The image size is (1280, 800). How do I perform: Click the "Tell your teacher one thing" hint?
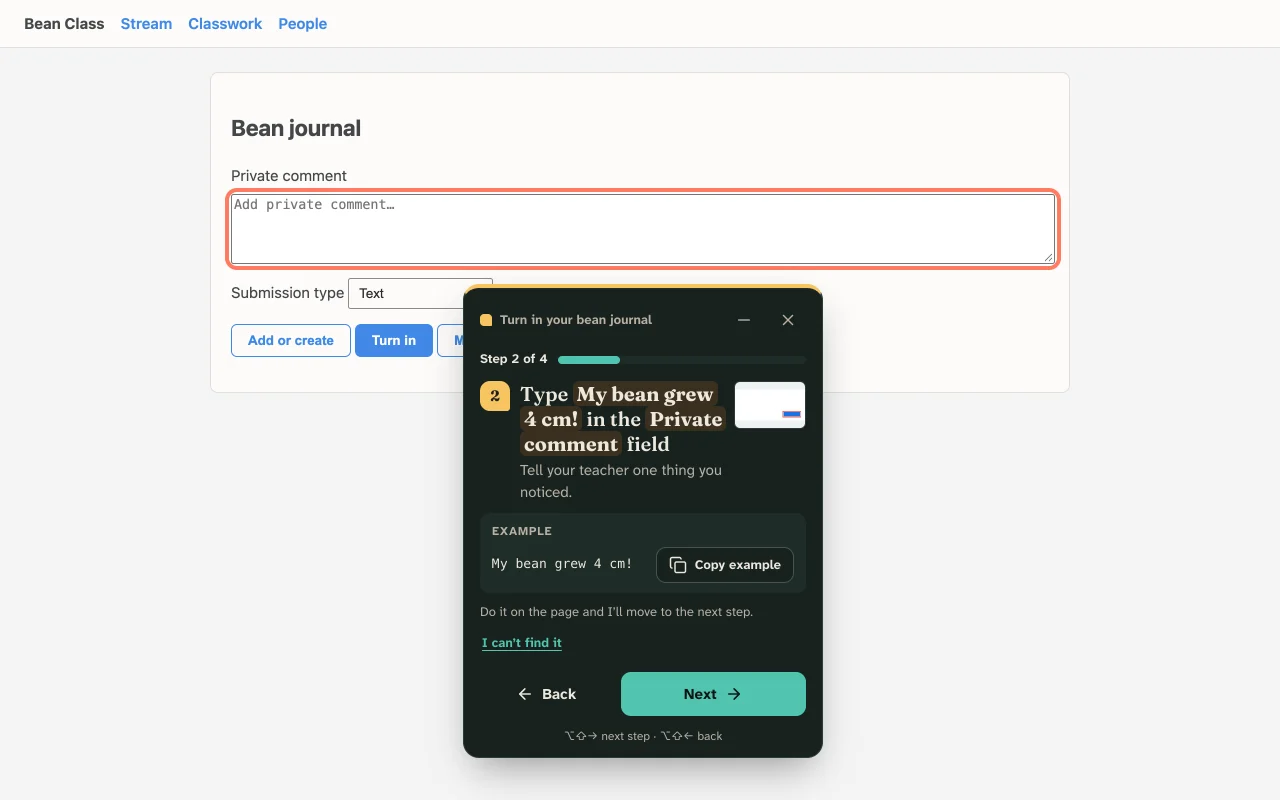(x=621, y=481)
